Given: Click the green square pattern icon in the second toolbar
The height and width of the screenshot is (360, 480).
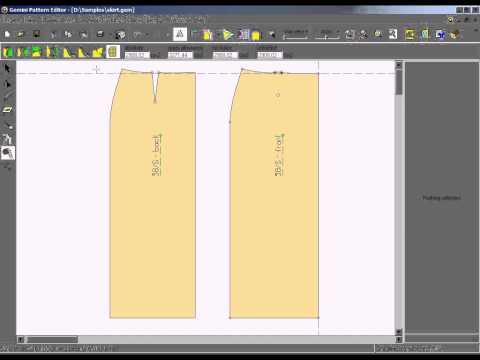Looking at the screenshot, I should pos(36,52).
